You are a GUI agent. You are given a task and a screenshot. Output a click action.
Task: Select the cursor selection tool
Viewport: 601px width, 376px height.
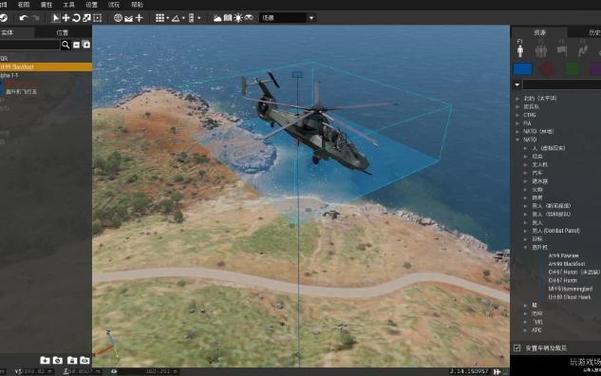(x=56, y=18)
